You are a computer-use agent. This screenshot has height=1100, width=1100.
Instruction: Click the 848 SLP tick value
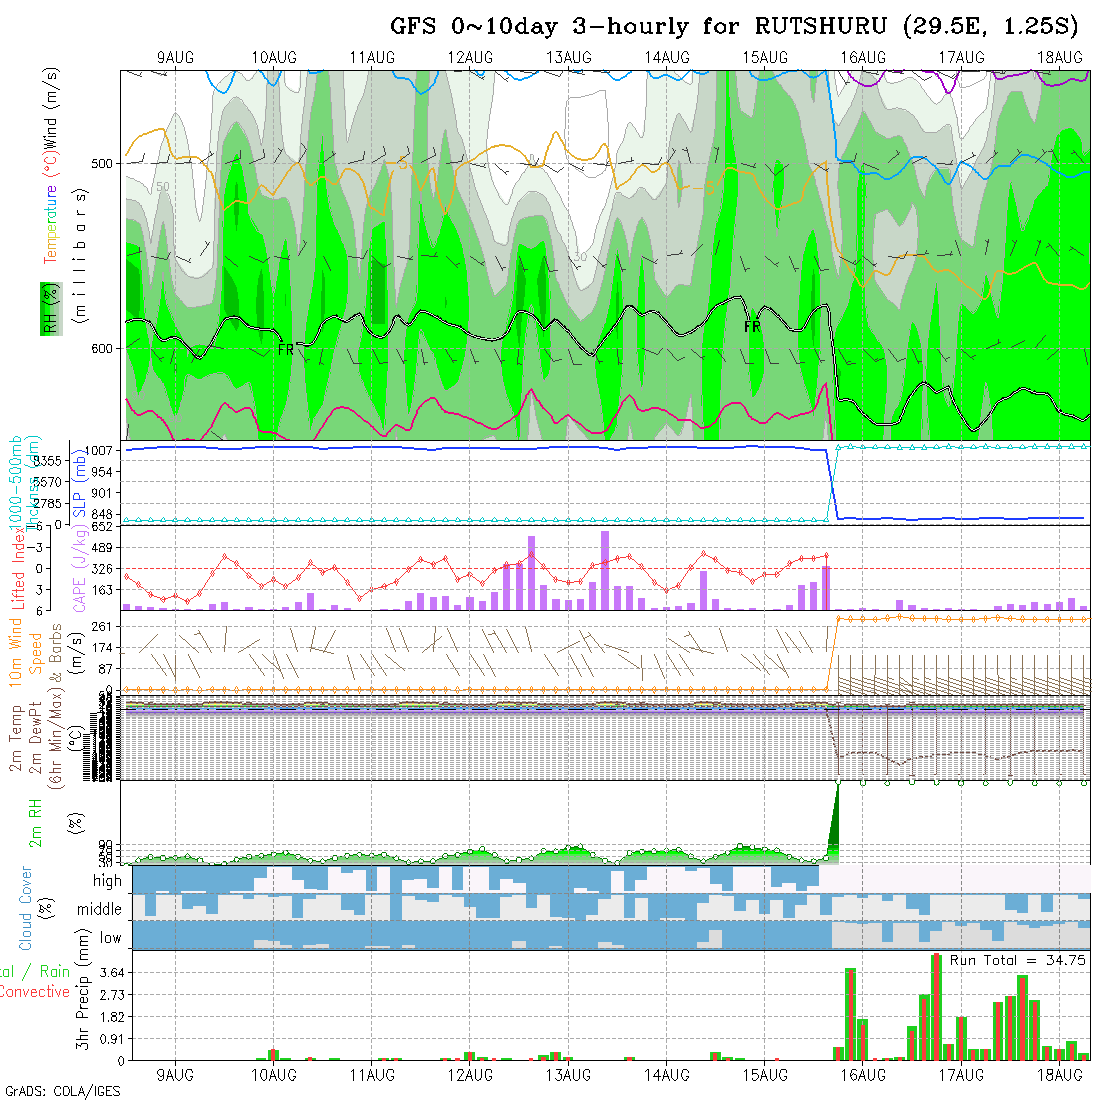coord(102,515)
